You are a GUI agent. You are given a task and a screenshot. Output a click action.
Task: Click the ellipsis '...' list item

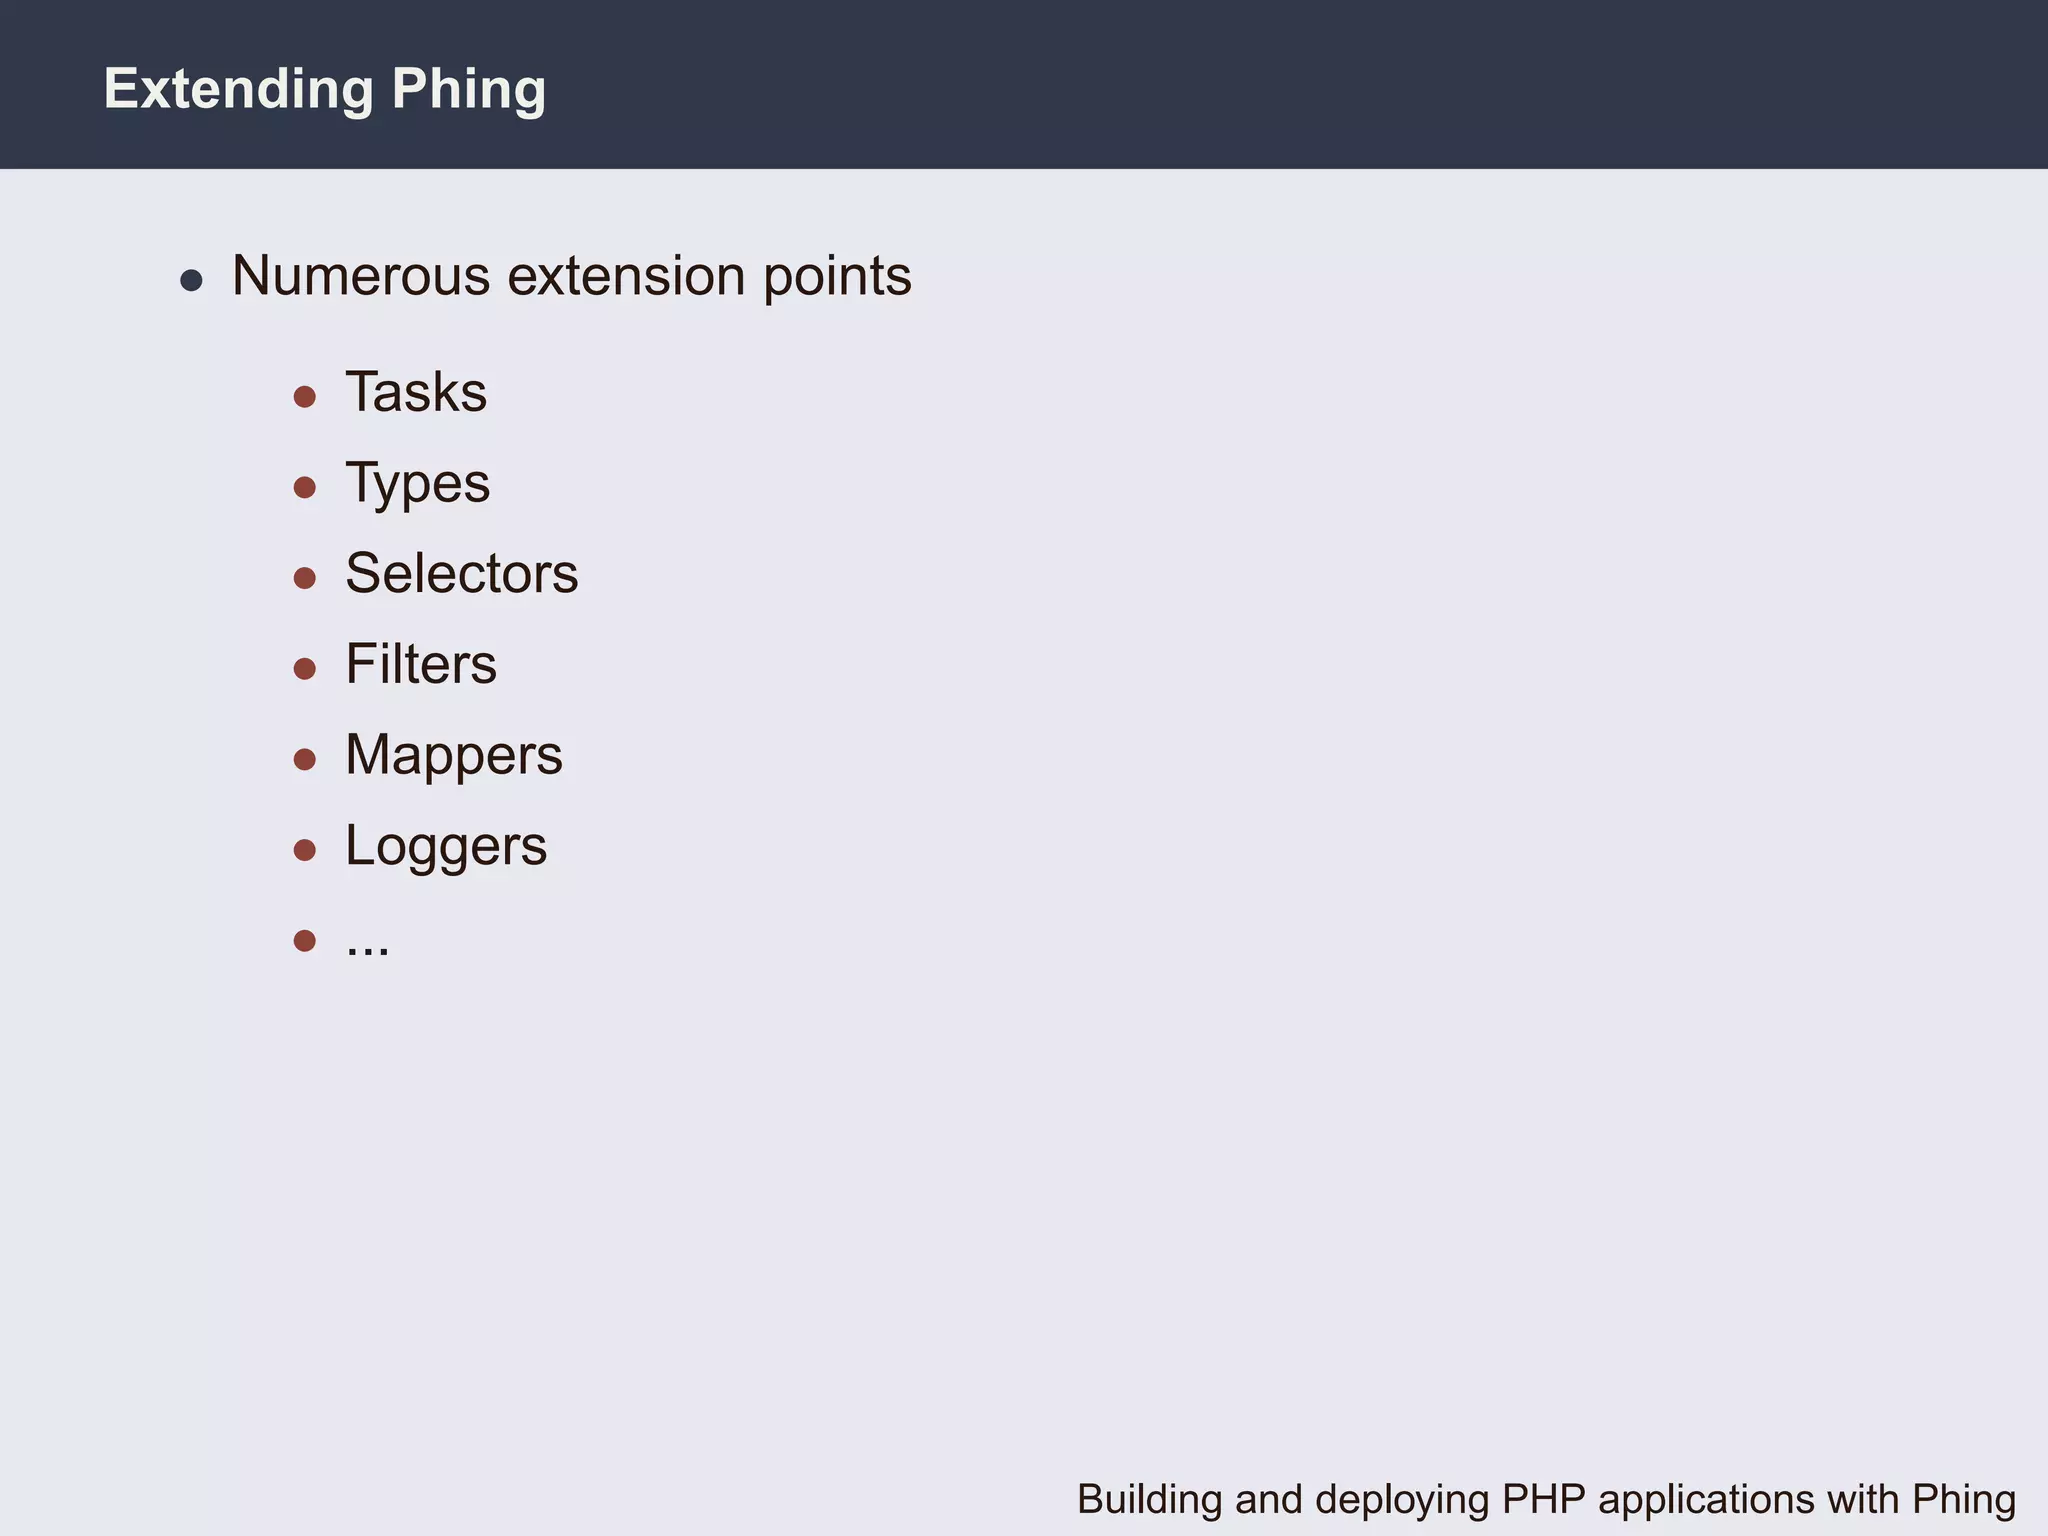coord(367,943)
